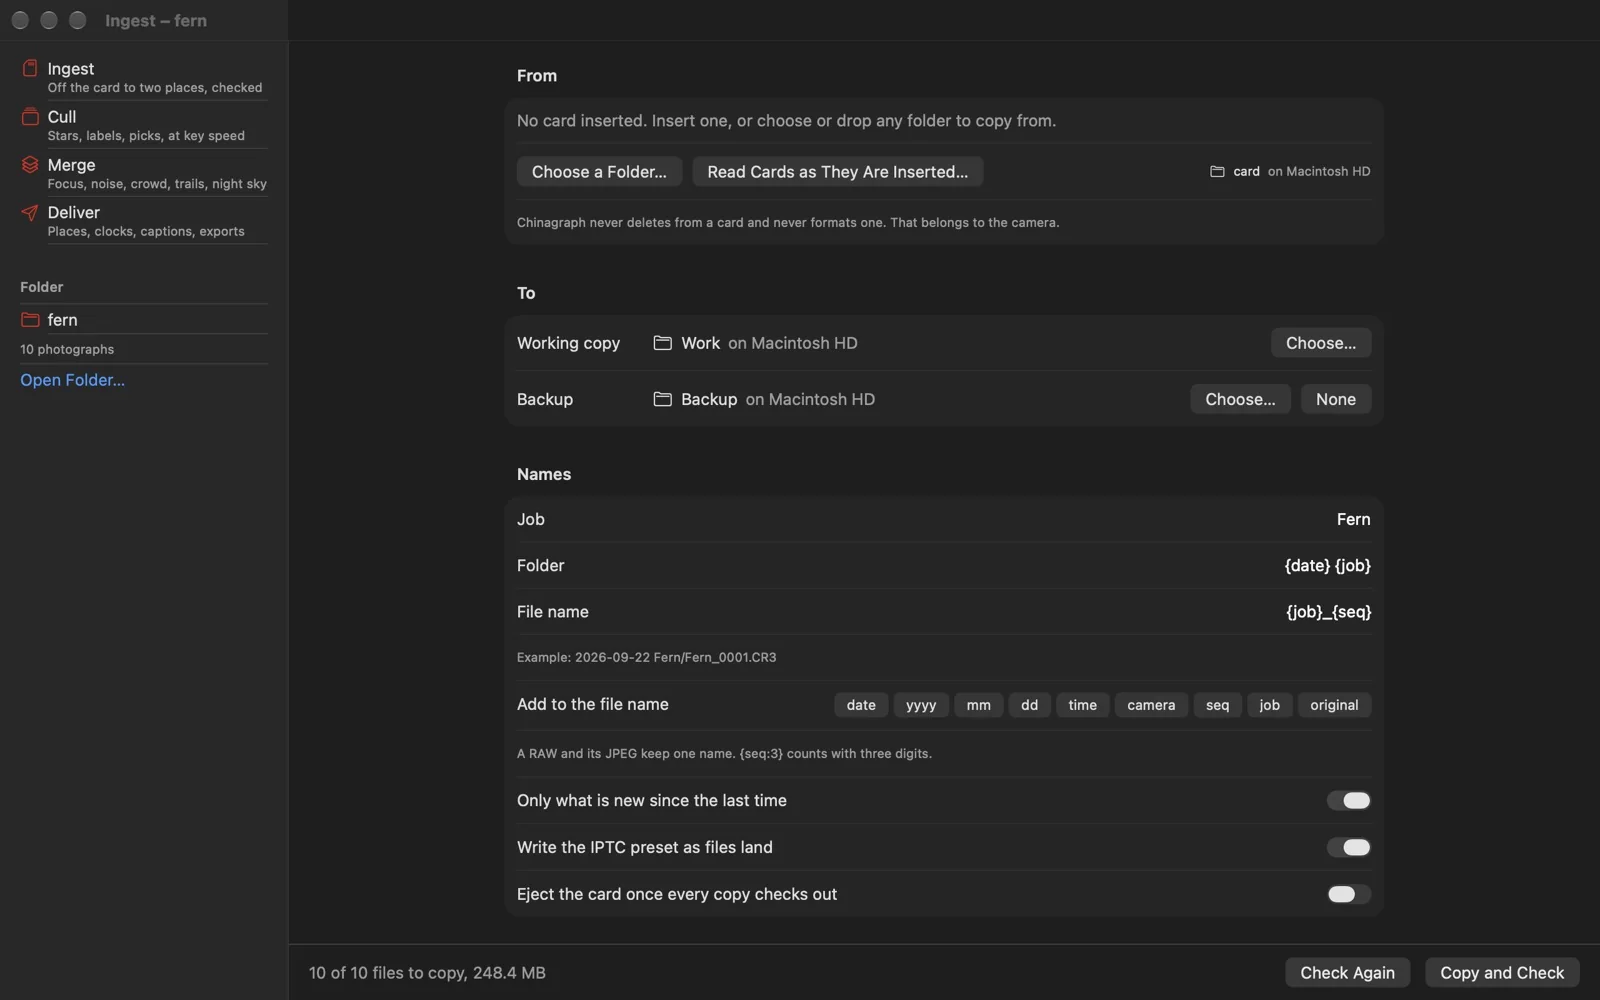Click 'No card inserted' message text
The width and height of the screenshot is (1600, 1000).
tap(786, 121)
